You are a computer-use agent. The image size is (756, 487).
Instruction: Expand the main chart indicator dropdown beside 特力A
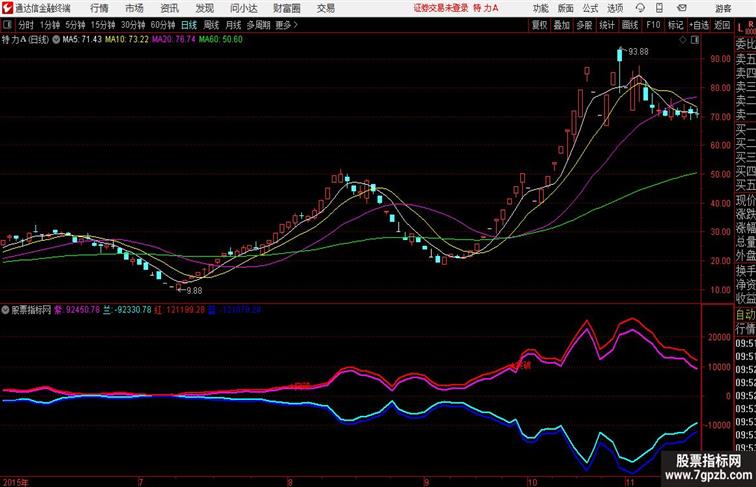56,40
